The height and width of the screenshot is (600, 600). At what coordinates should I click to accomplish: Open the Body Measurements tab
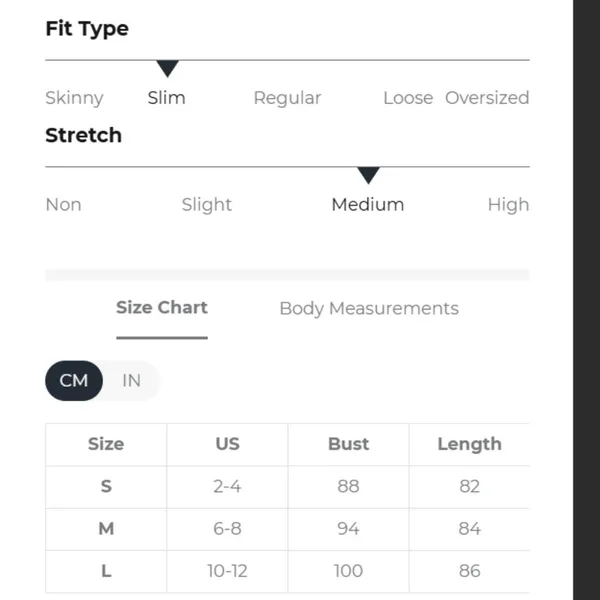[369, 308]
